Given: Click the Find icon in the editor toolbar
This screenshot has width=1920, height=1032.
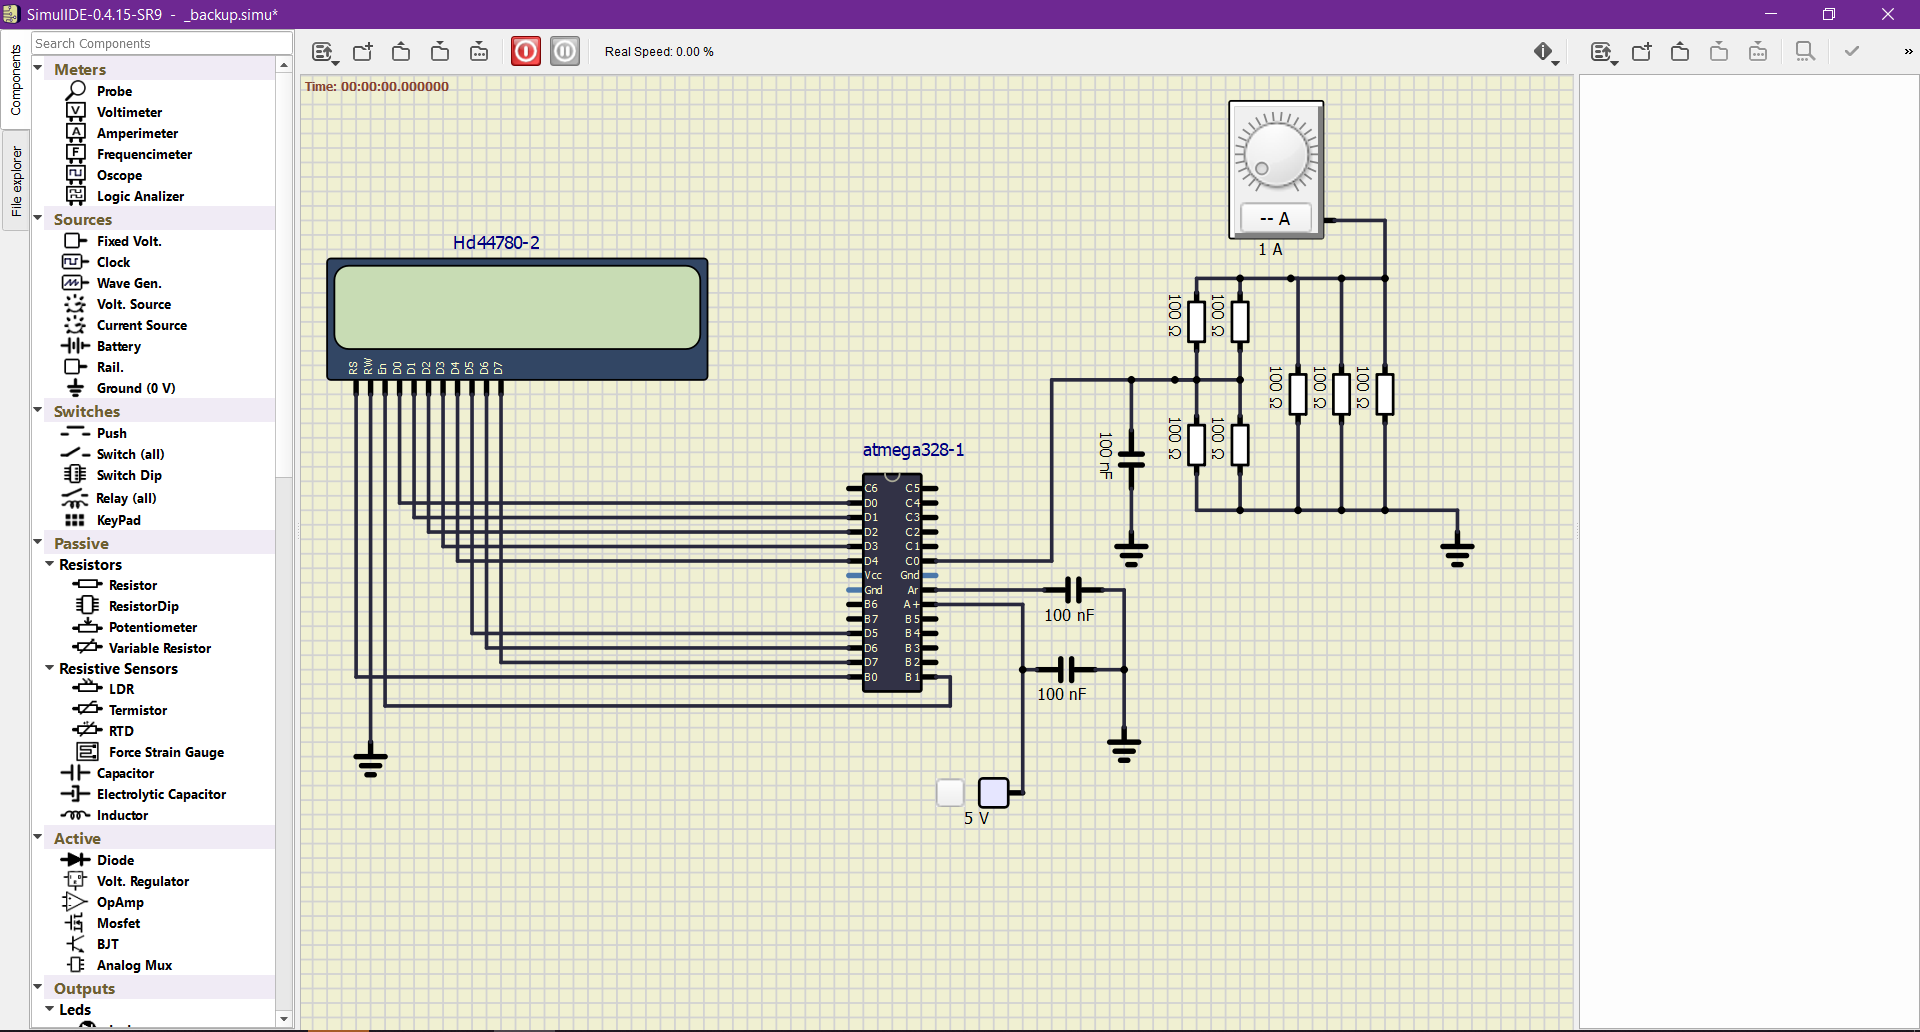Looking at the screenshot, I should pos(1805,51).
